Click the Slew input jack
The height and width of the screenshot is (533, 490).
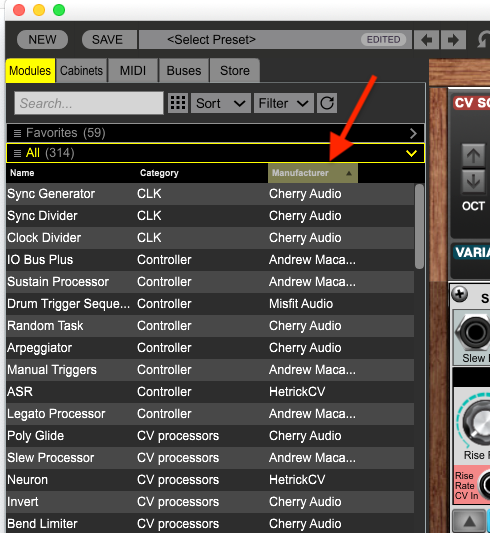pos(474,332)
